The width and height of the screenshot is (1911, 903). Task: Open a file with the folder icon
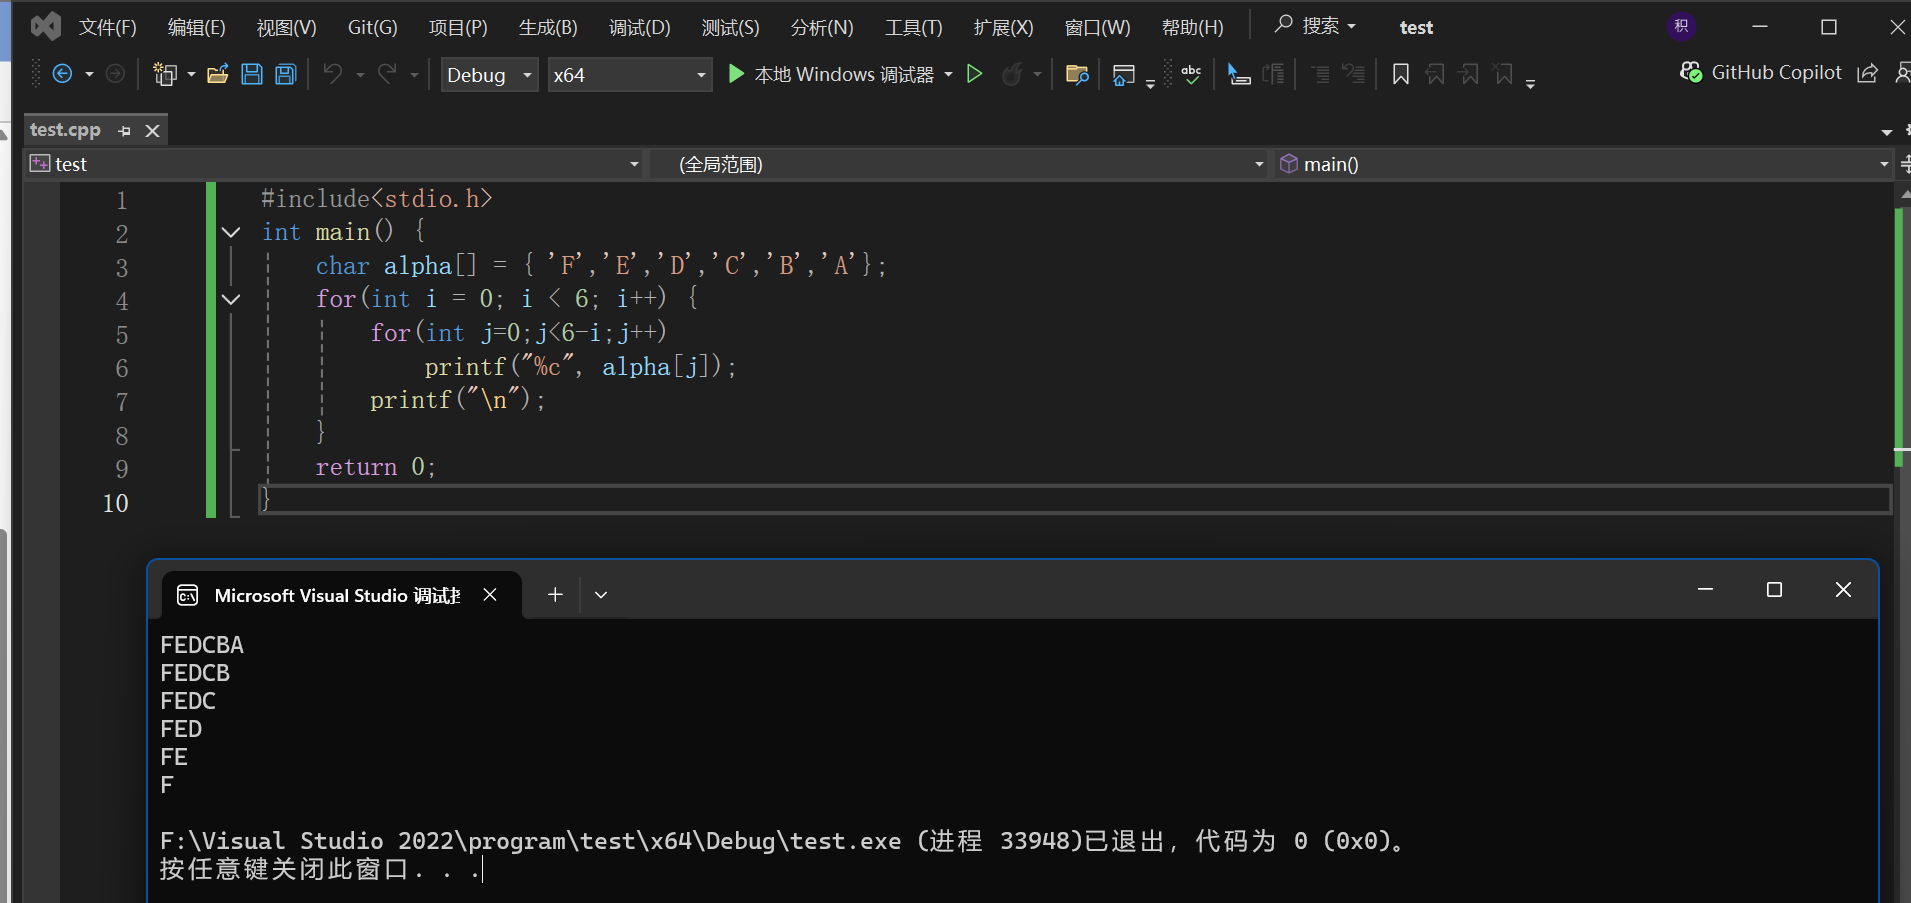(218, 74)
